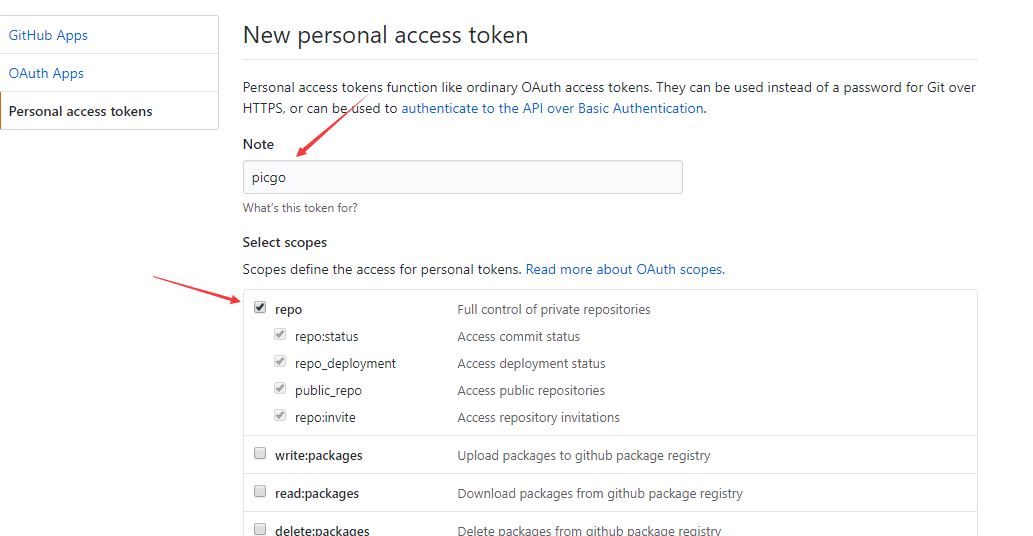This screenshot has width=1033, height=536.
Task: Toggle the public_repo checkbox
Action: (280, 389)
